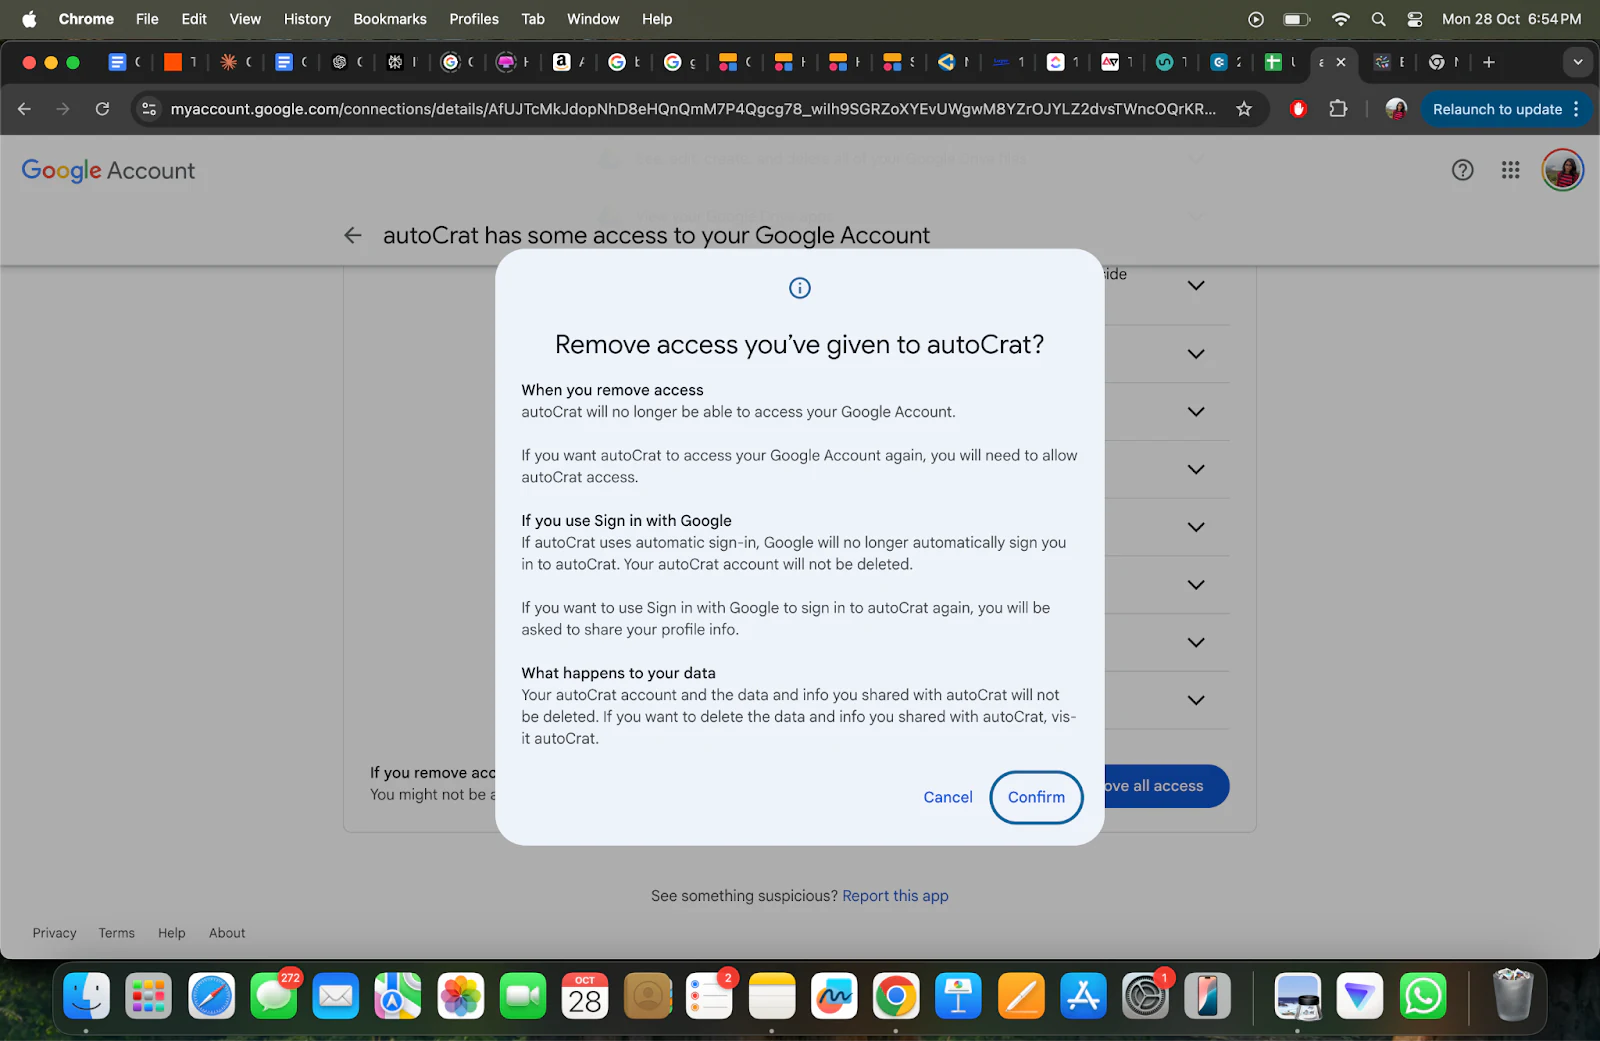This screenshot has width=1600, height=1041.
Task: Close the active Chrome tab
Action: 1341,62
